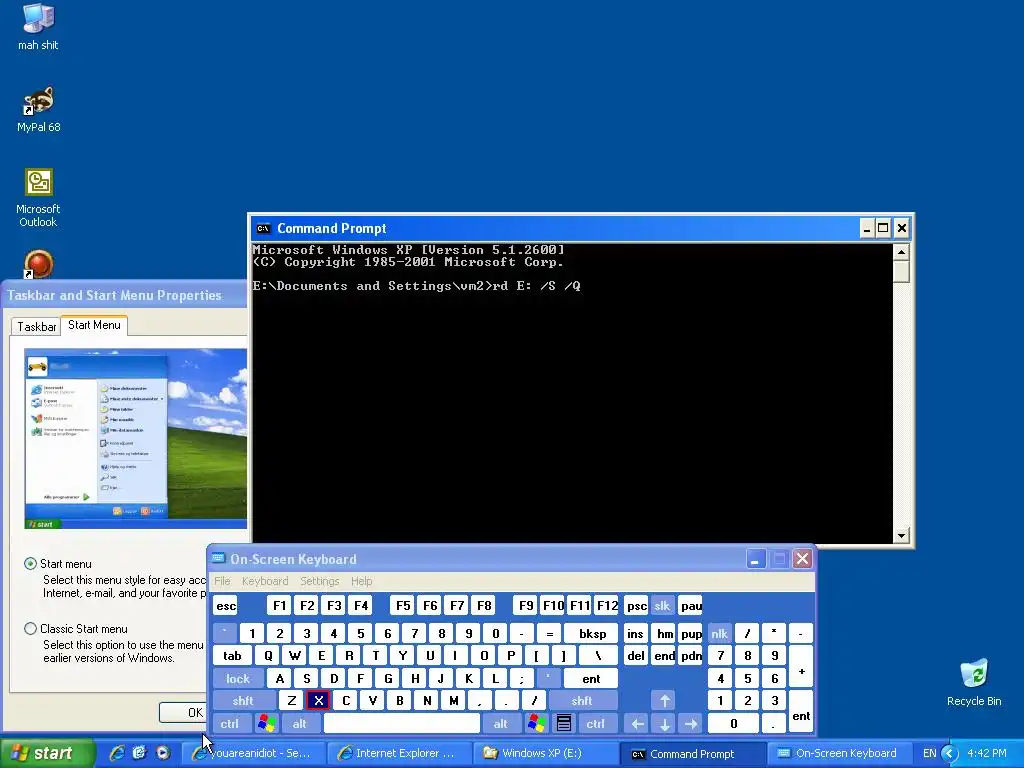Open the Help menu in On-Screen Keyboard
Viewport: 1024px width, 768px height.
point(361,581)
